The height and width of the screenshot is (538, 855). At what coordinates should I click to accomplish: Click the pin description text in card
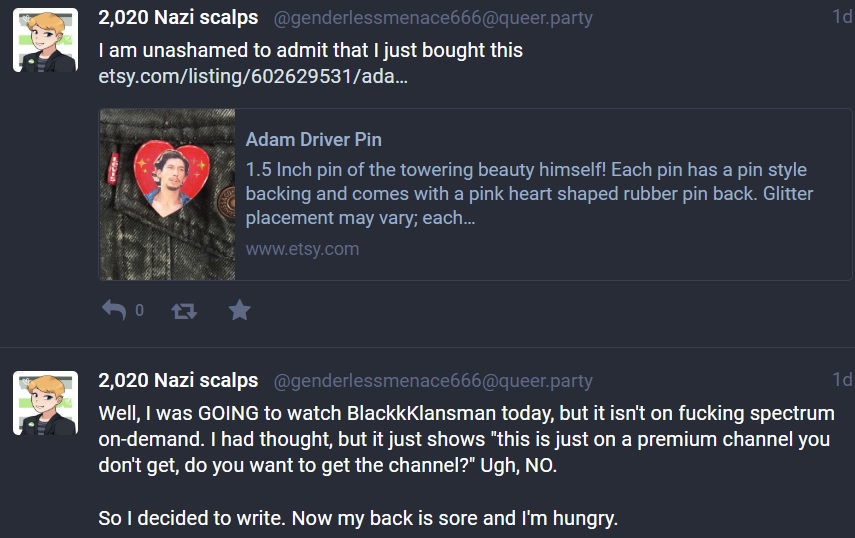[x=529, y=194]
